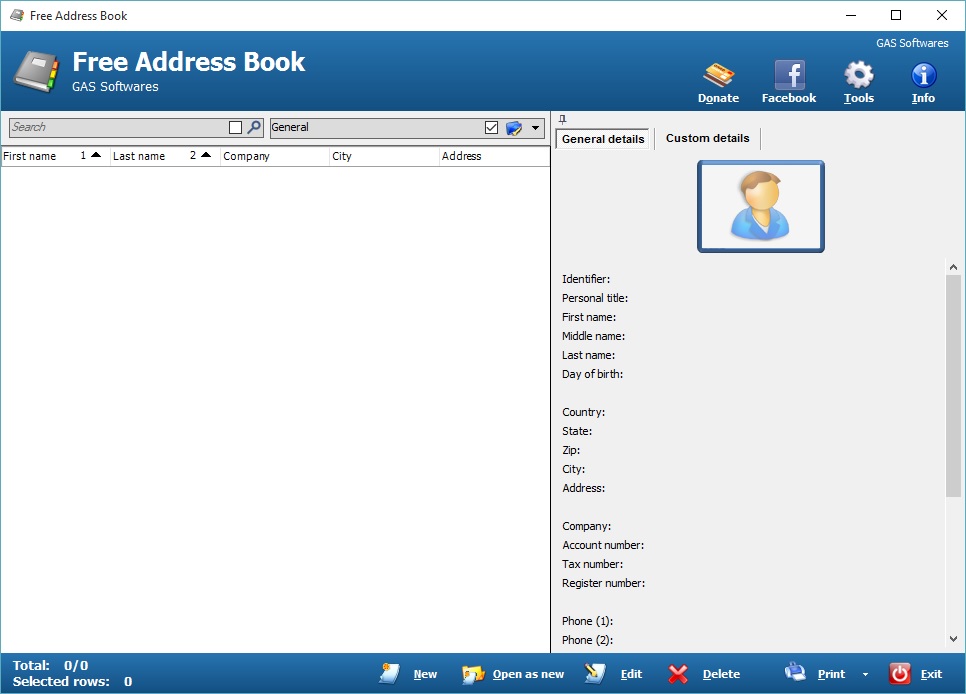Image resolution: width=966 pixels, height=694 pixels.
Task: Click the 'Phone (2):' label
Action: (x=587, y=640)
